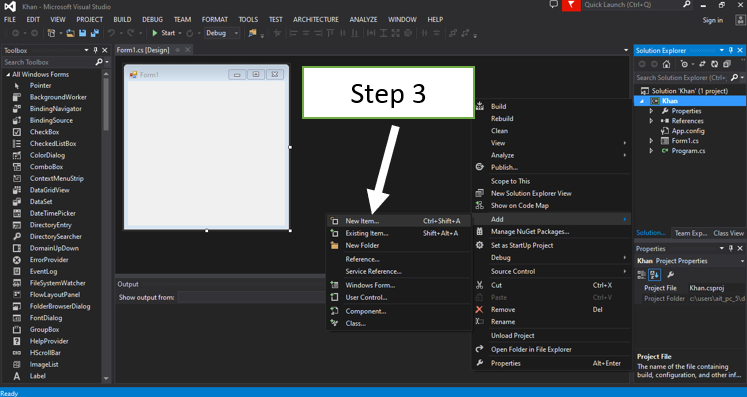The image size is (747, 397).
Task: Expand the Program.cs node arrow
Action: tap(651, 151)
